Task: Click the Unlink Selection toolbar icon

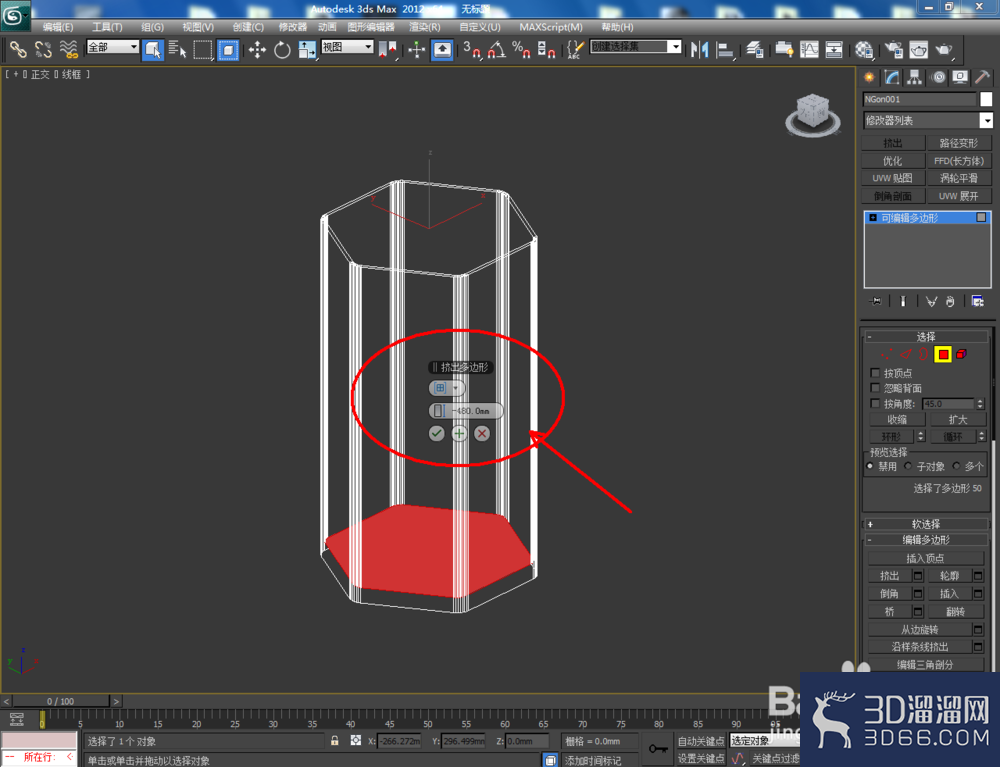Action: click(x=43, y=49)
